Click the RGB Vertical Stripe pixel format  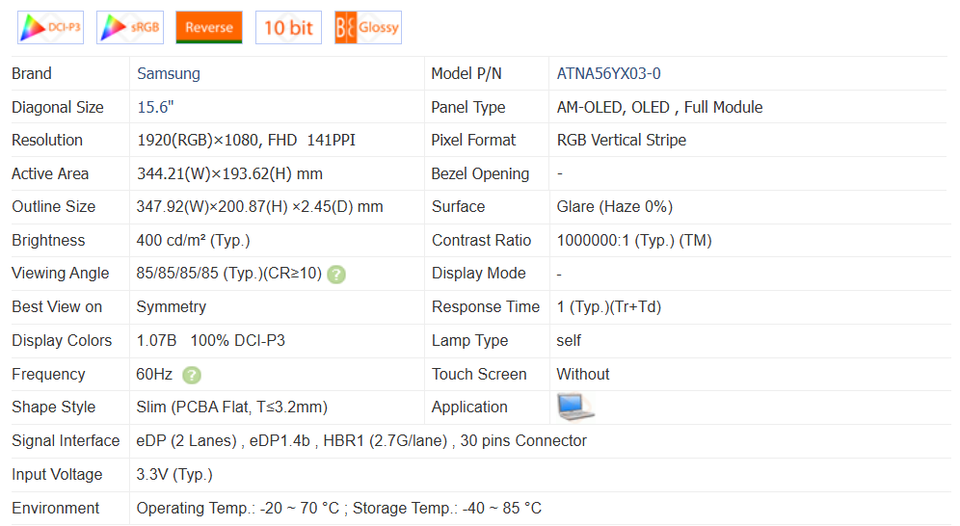621,140
